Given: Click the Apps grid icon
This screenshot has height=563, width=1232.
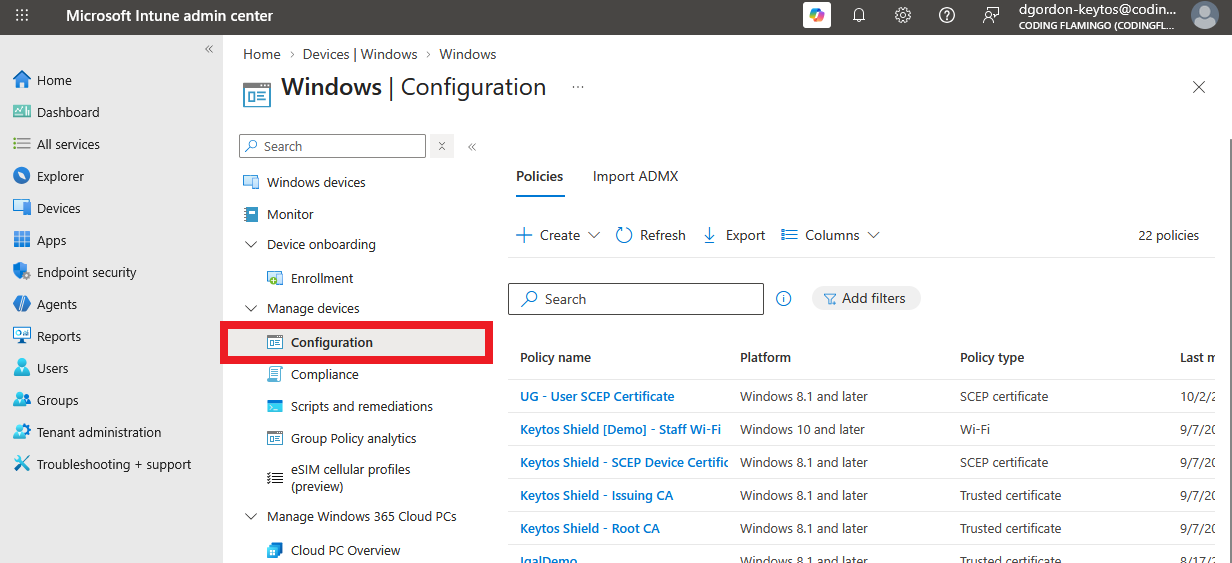Looking at the screenshot, I should point(22,240).
